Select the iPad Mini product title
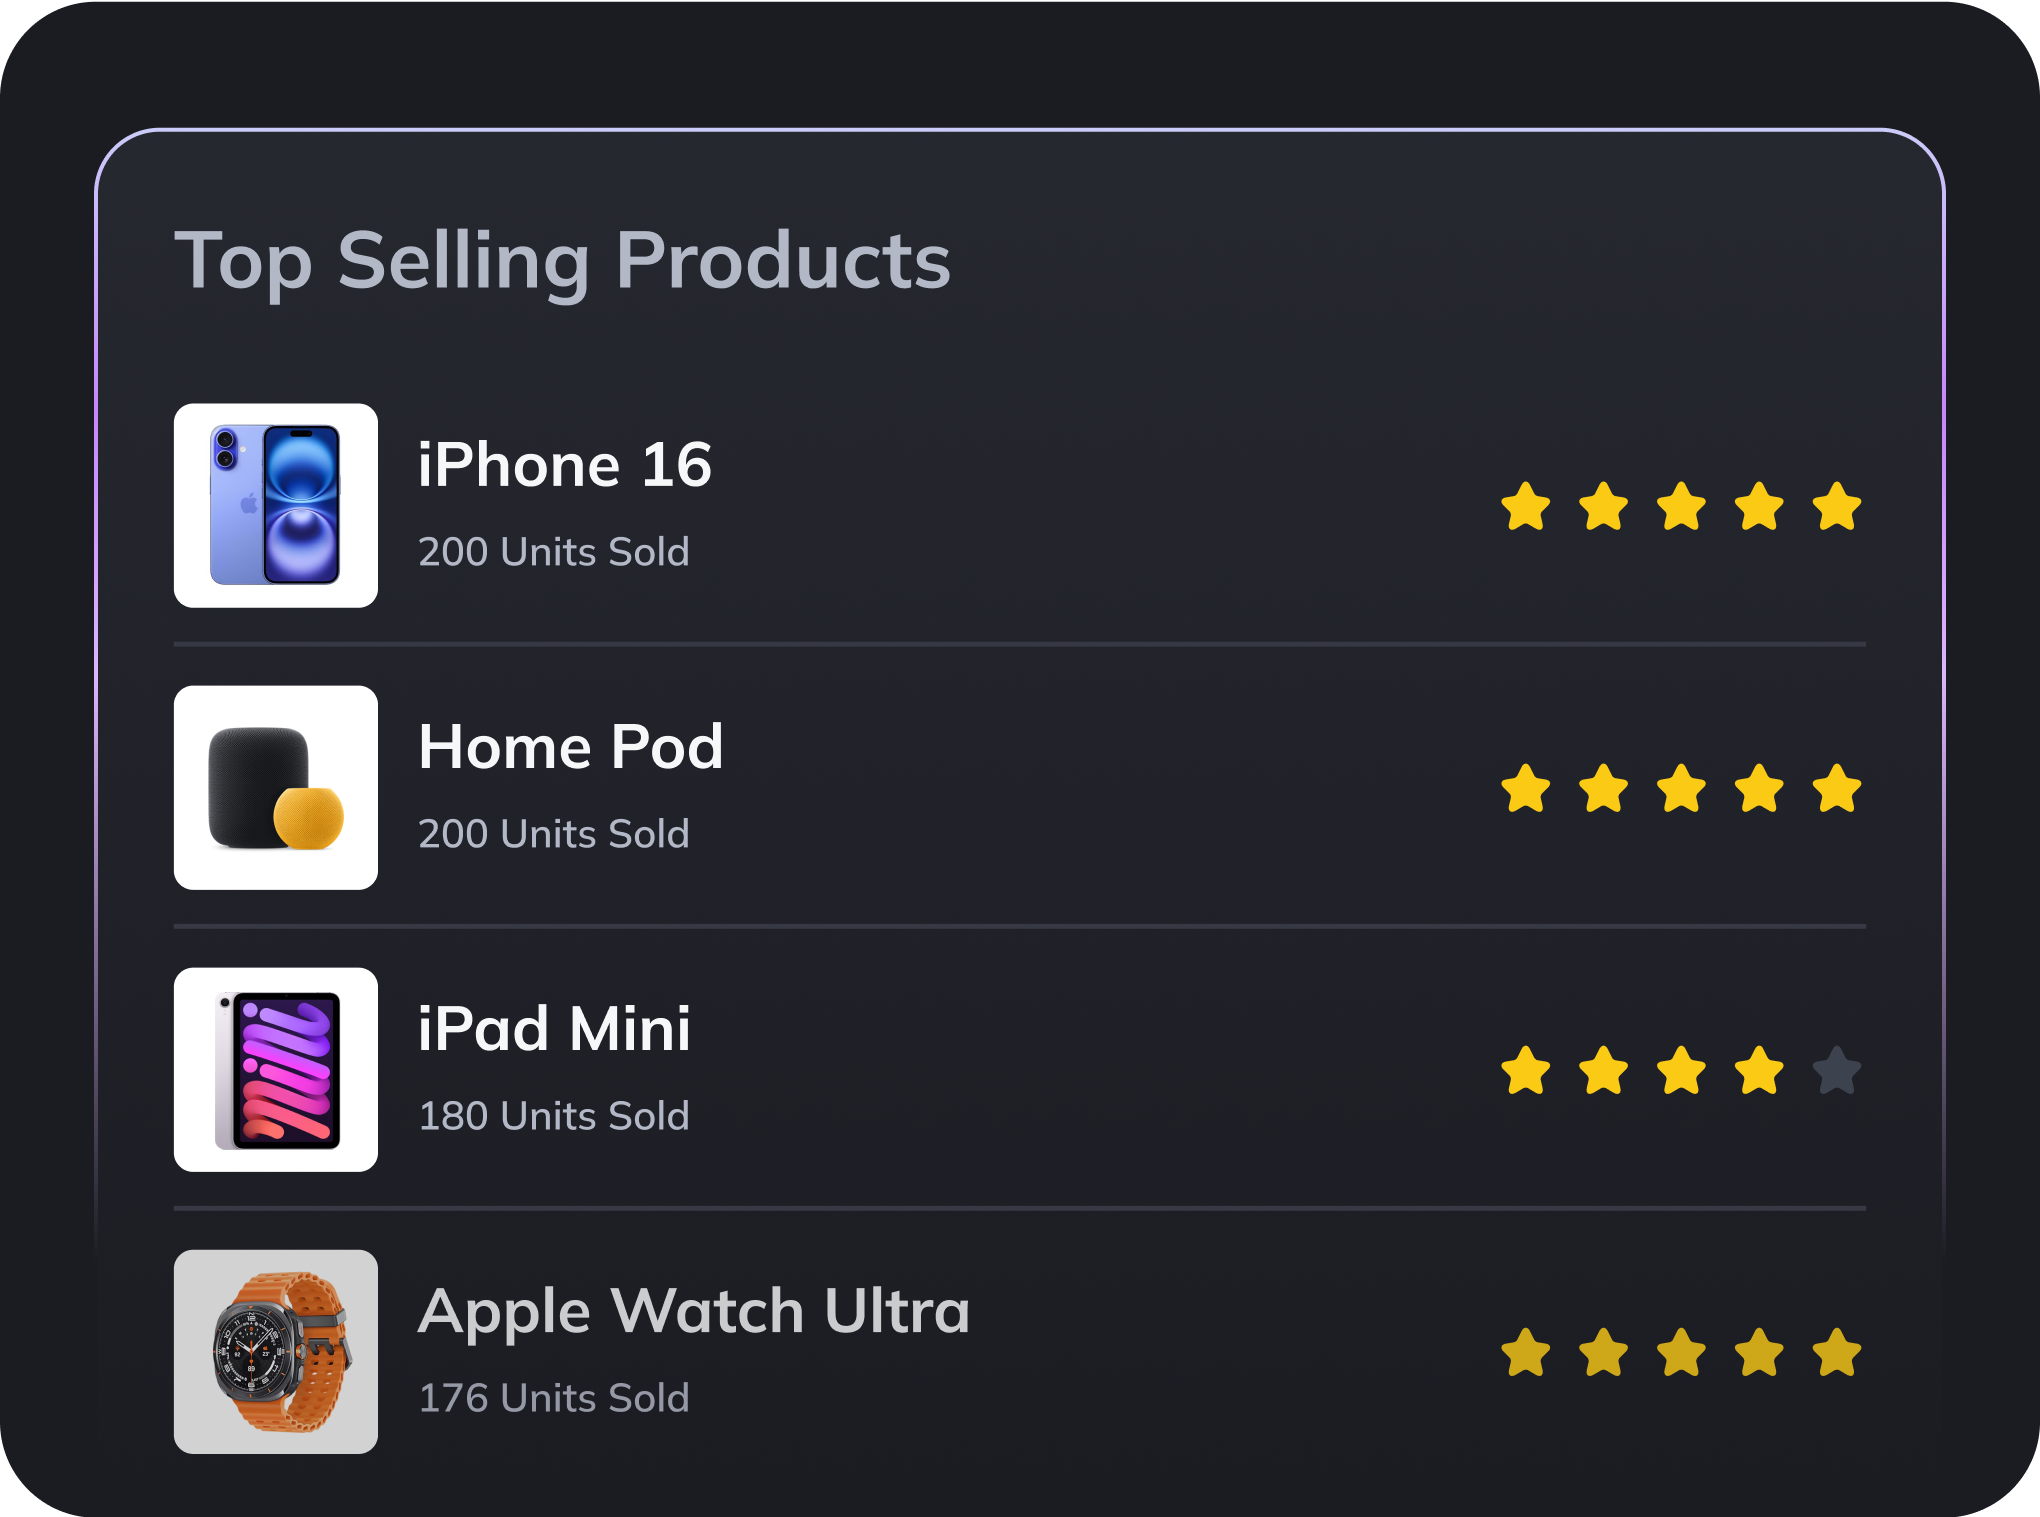 pos(554,1029)
